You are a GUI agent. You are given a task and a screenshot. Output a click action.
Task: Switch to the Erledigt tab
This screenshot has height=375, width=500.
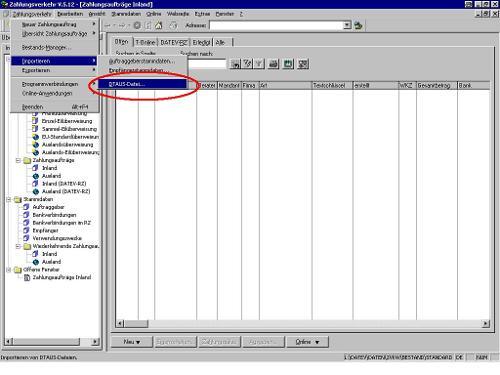click(x=201, y=42)
